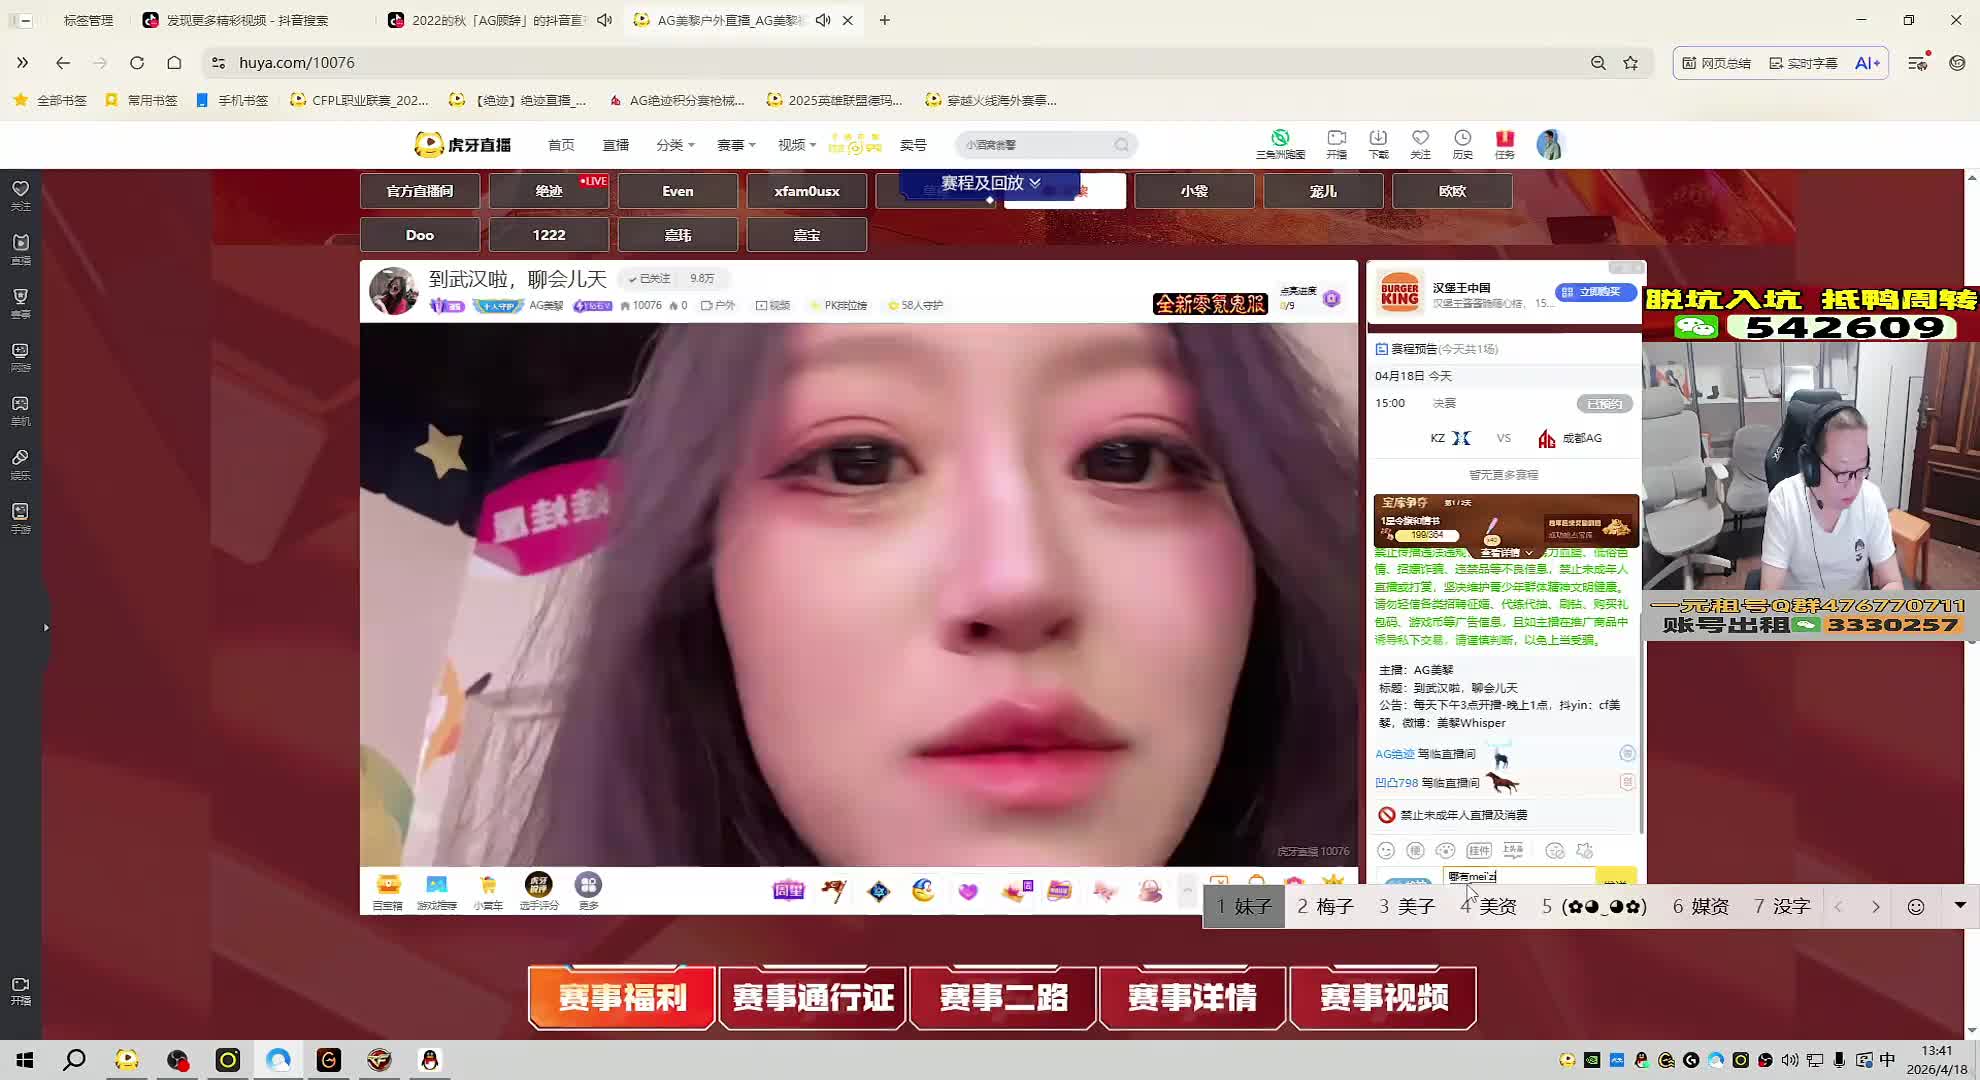Viewport: 1980px width, 1080px height.
Task: Open the watch history clock icon
Action: pos(1462,143)
